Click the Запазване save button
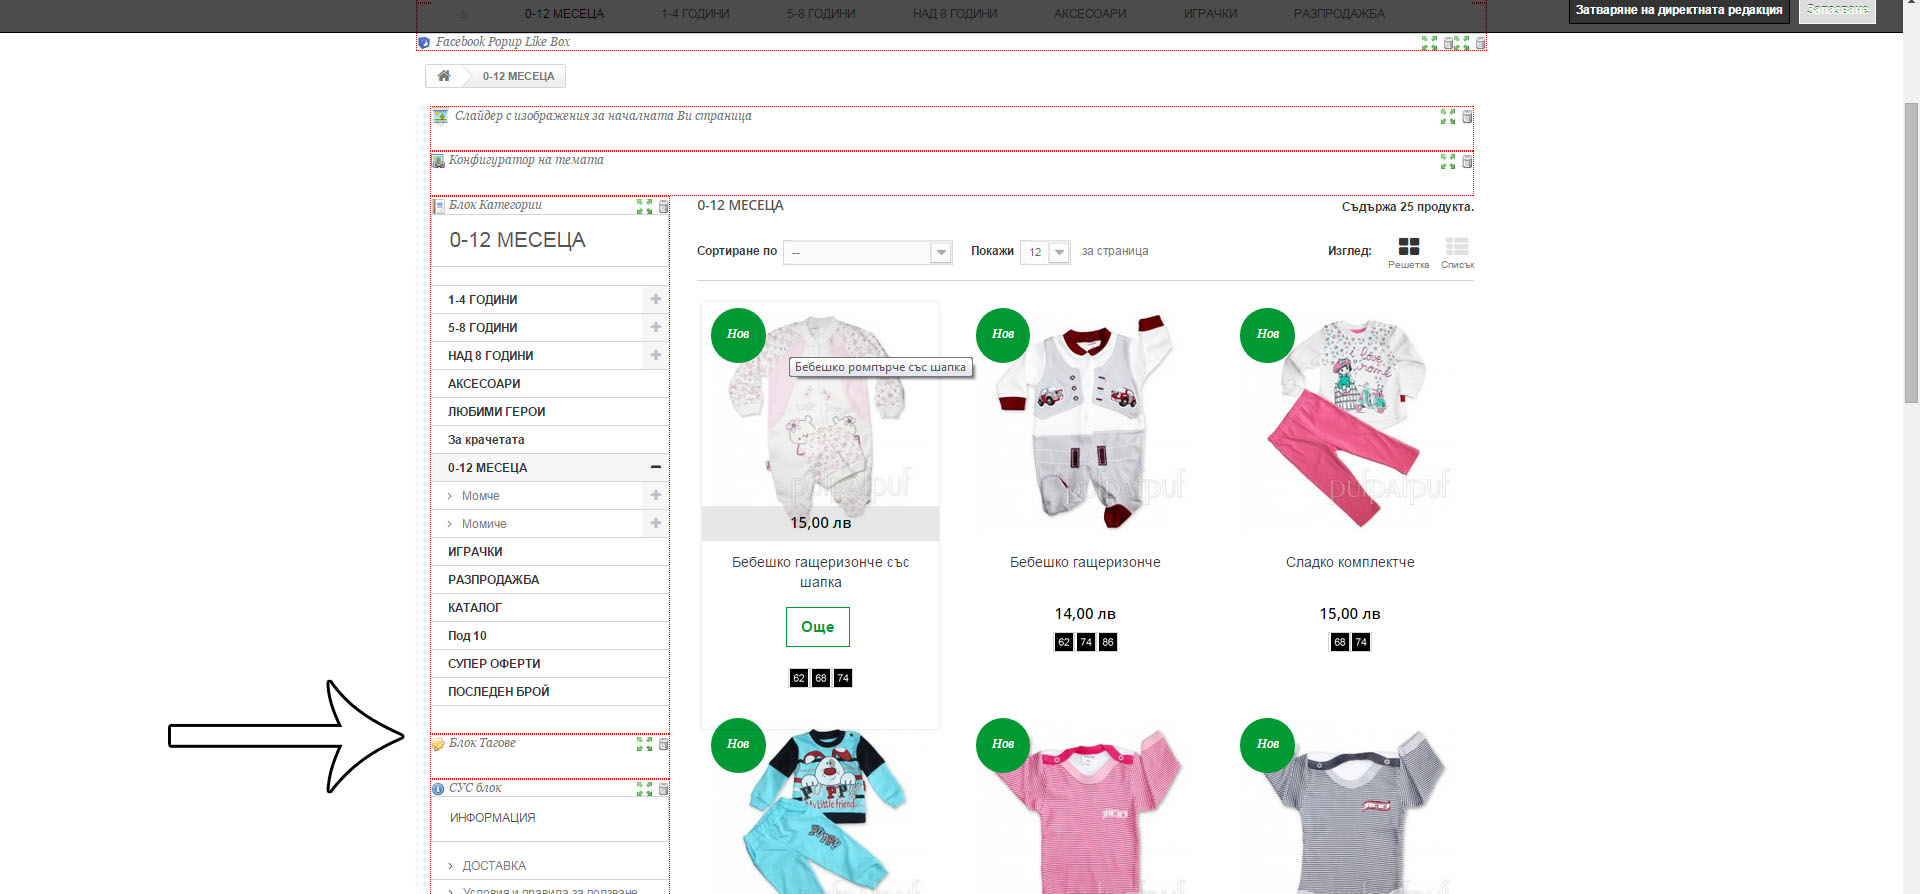 [1837, 11]
